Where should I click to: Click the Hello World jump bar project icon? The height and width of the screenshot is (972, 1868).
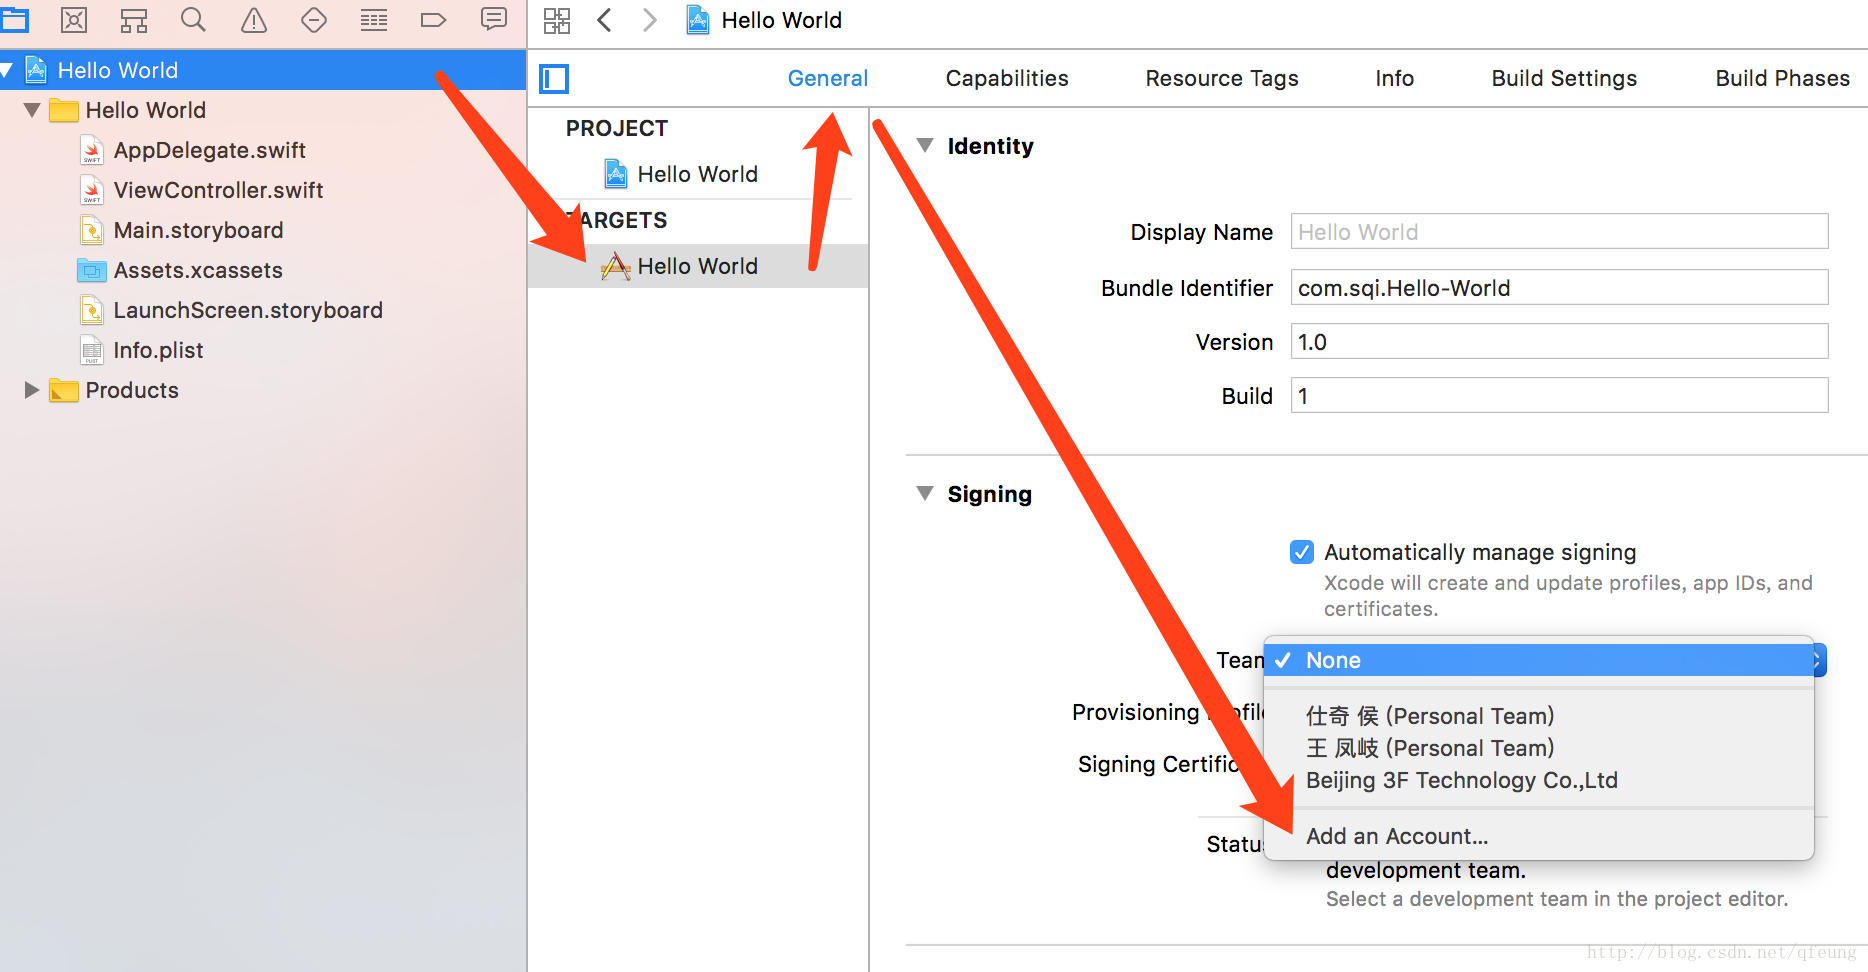pyautogui.click(x=698, y=20)
